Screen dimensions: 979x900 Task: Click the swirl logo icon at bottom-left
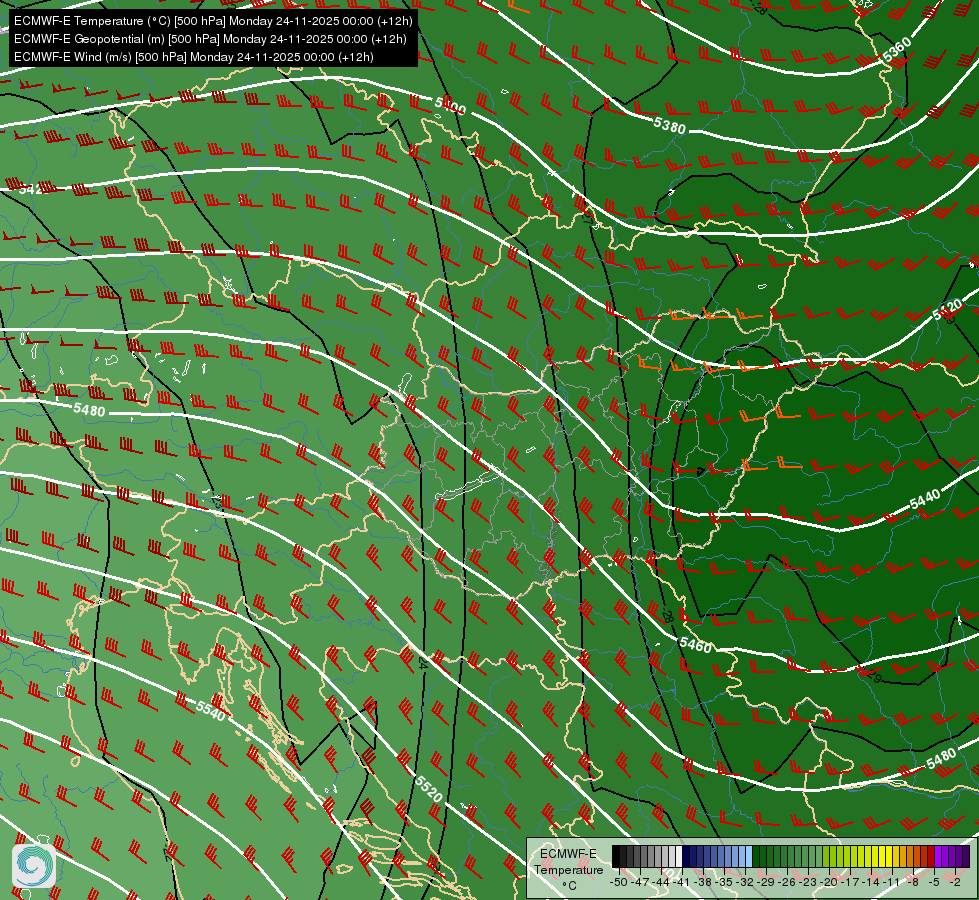coord(34,866)
